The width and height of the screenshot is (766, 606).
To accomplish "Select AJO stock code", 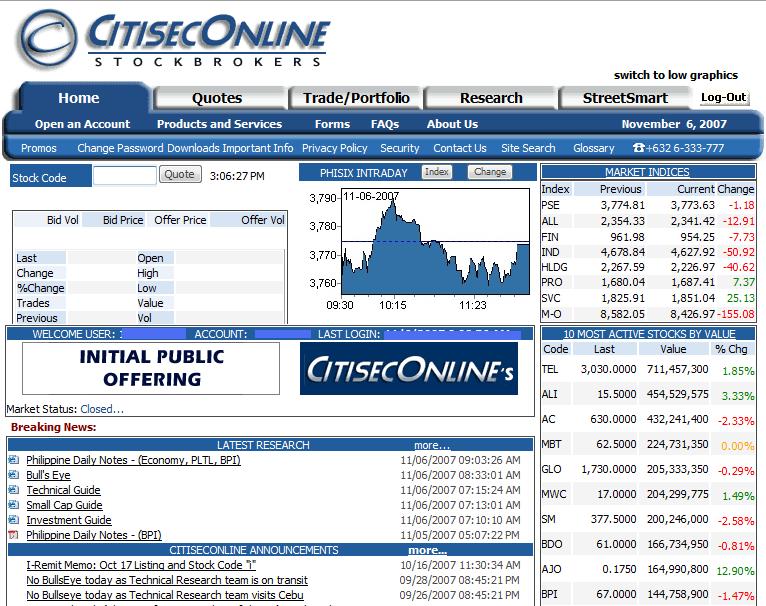I will point(552,569).
